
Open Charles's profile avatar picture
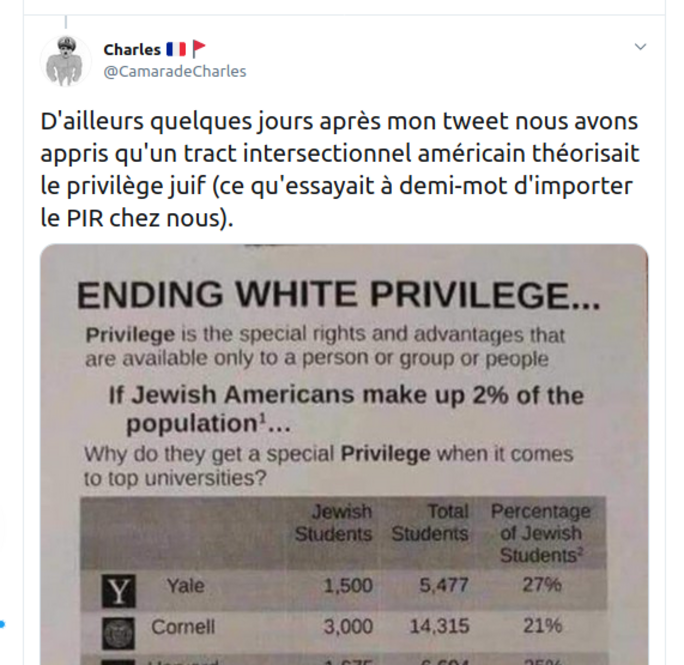click(x=65, y=60)
